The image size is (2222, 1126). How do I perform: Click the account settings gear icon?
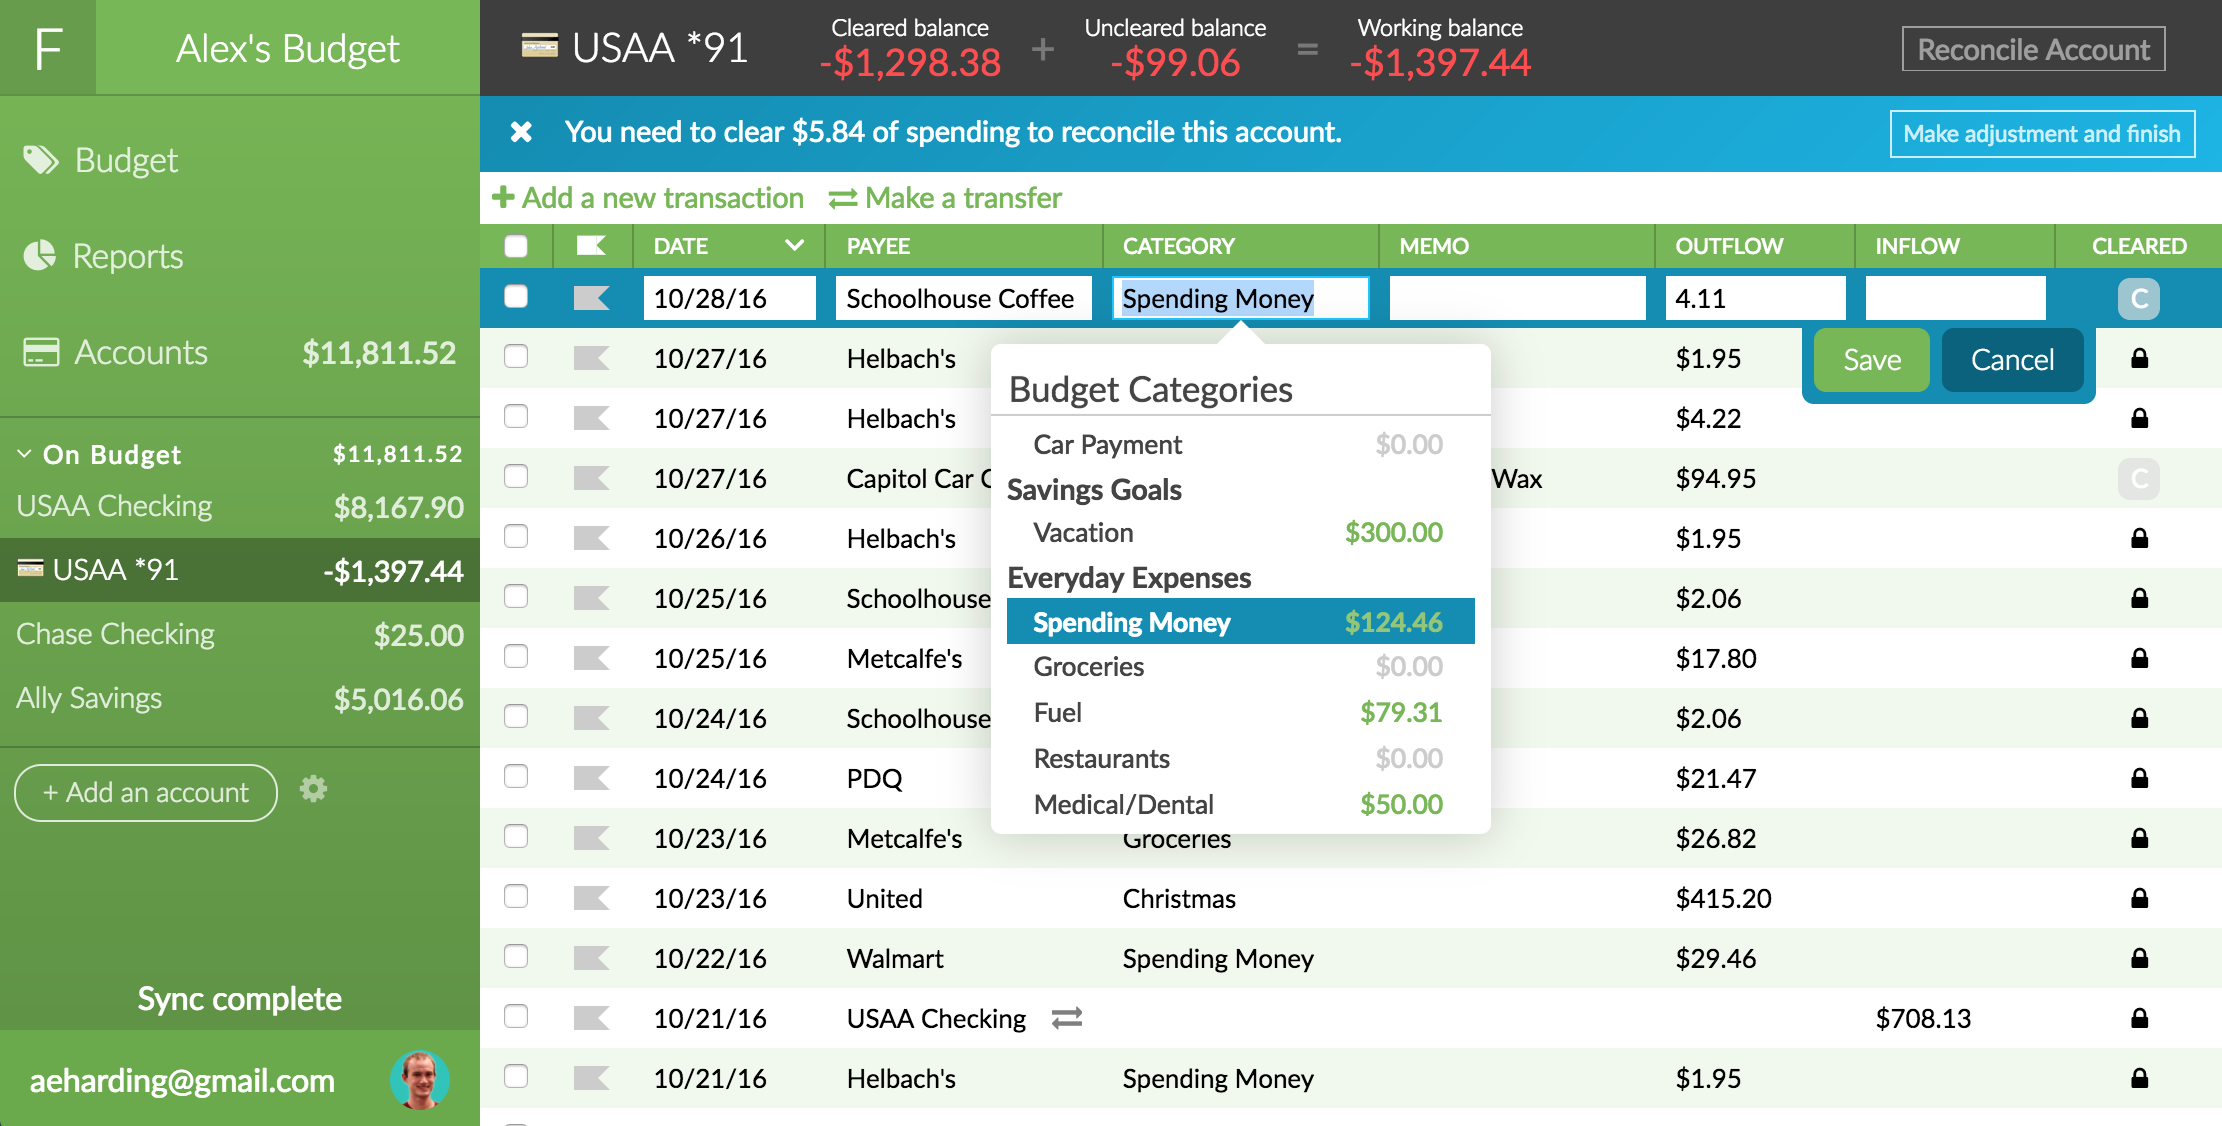313,789
